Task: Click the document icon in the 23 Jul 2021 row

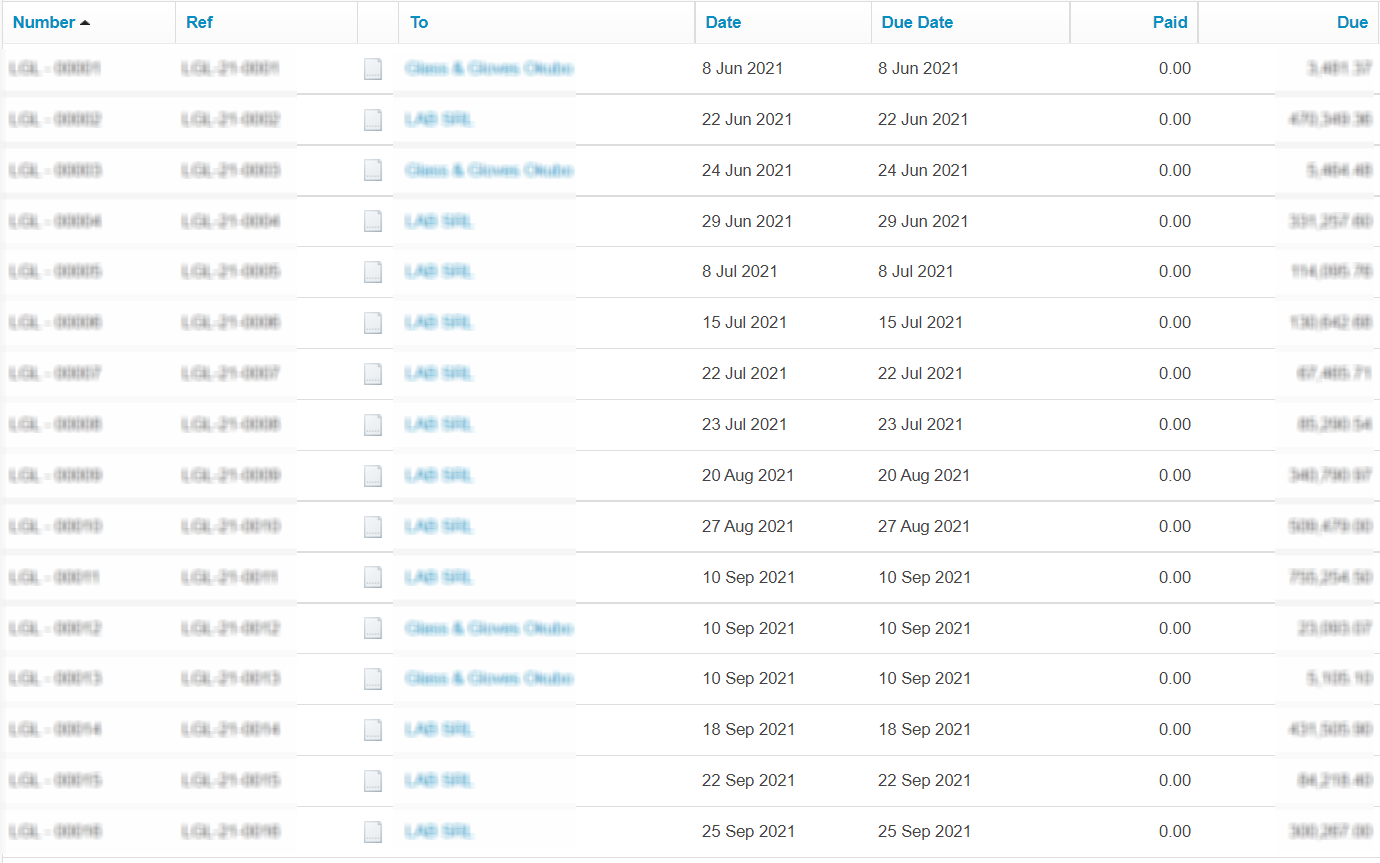Action: coord(373,425)
